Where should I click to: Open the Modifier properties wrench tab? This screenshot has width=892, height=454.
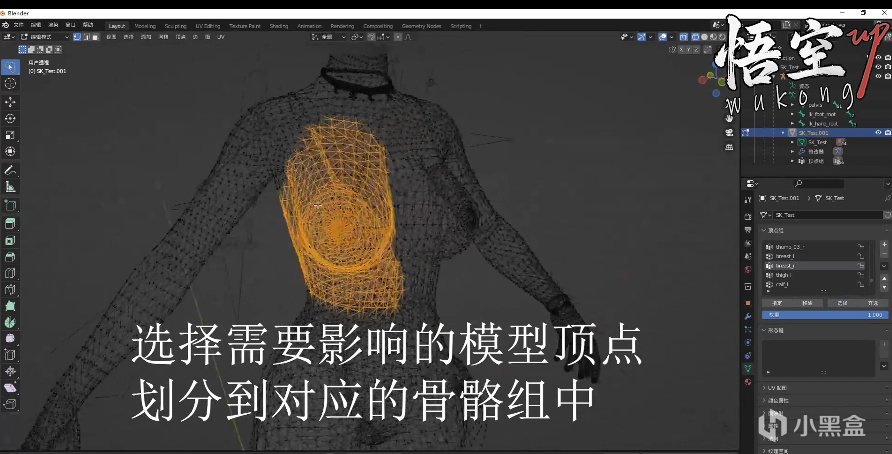tap(748, 316)
